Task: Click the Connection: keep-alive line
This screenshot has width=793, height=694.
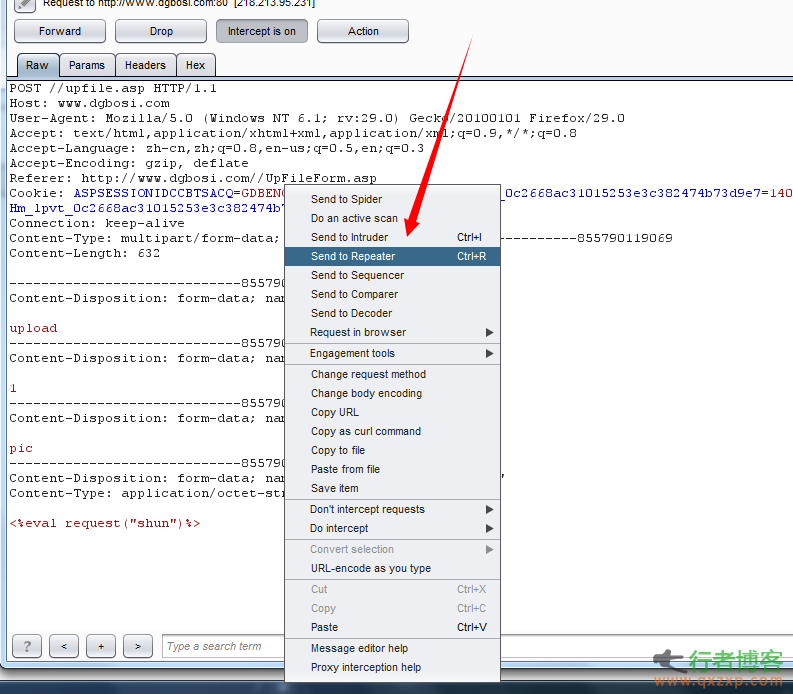Action: 97,224
